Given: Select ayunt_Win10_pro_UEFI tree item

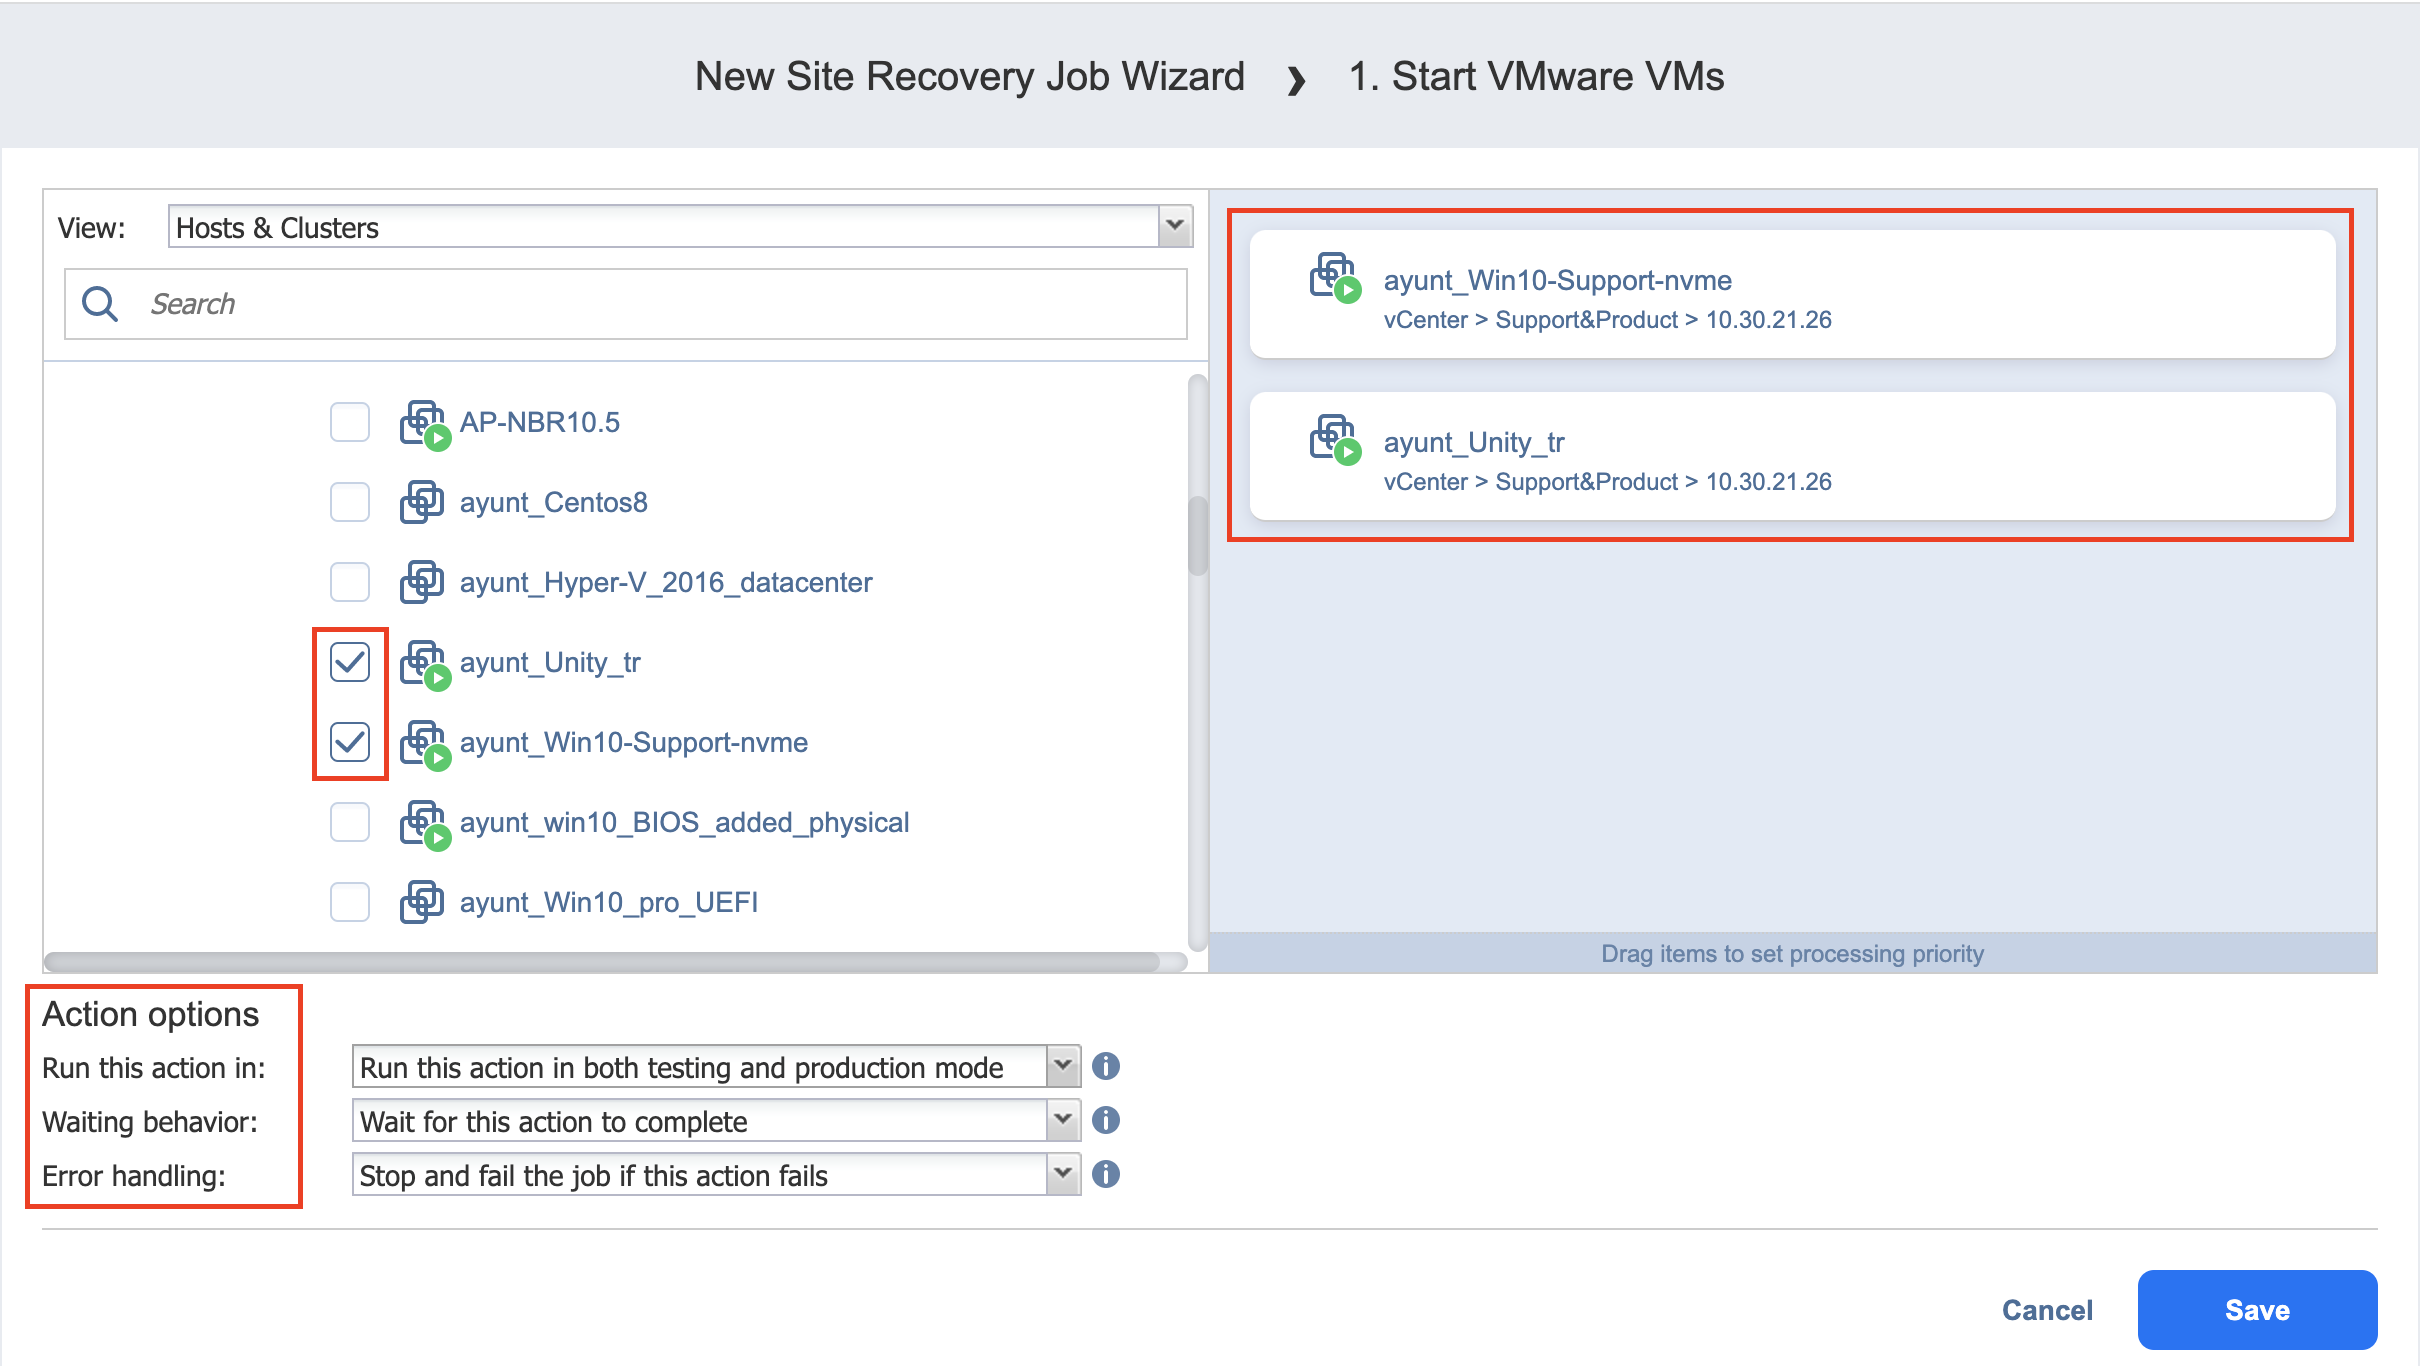Looking at the screenshot, I should 608,902.
